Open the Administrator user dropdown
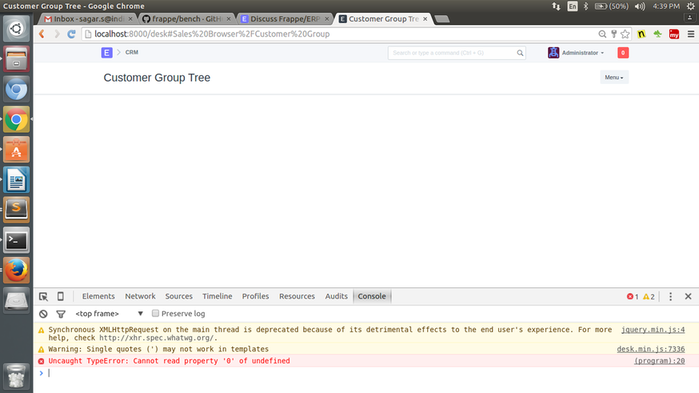The height and width of the screenshot is (393, 699). pos(576,53)
